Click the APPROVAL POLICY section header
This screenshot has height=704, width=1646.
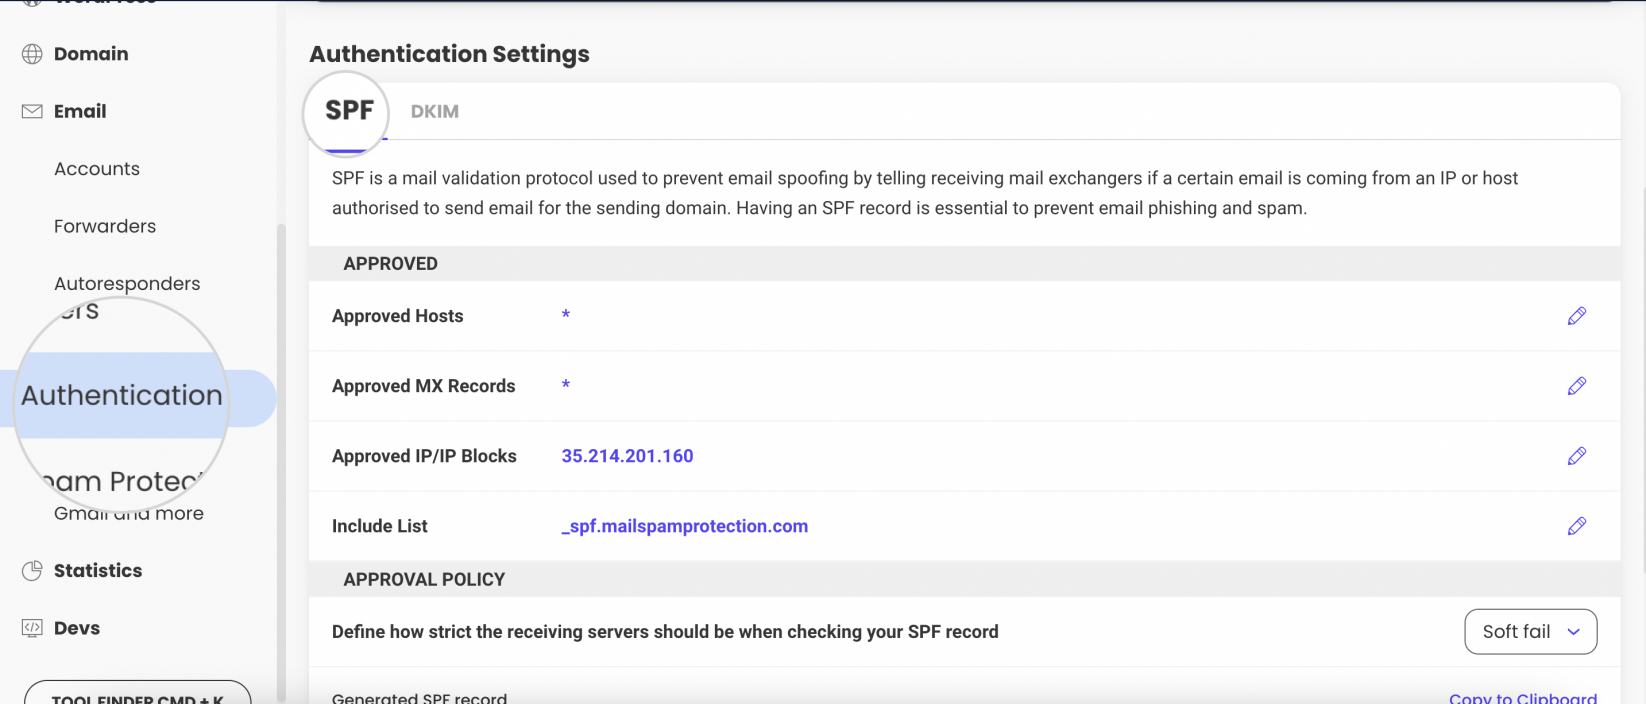[424, 580]
